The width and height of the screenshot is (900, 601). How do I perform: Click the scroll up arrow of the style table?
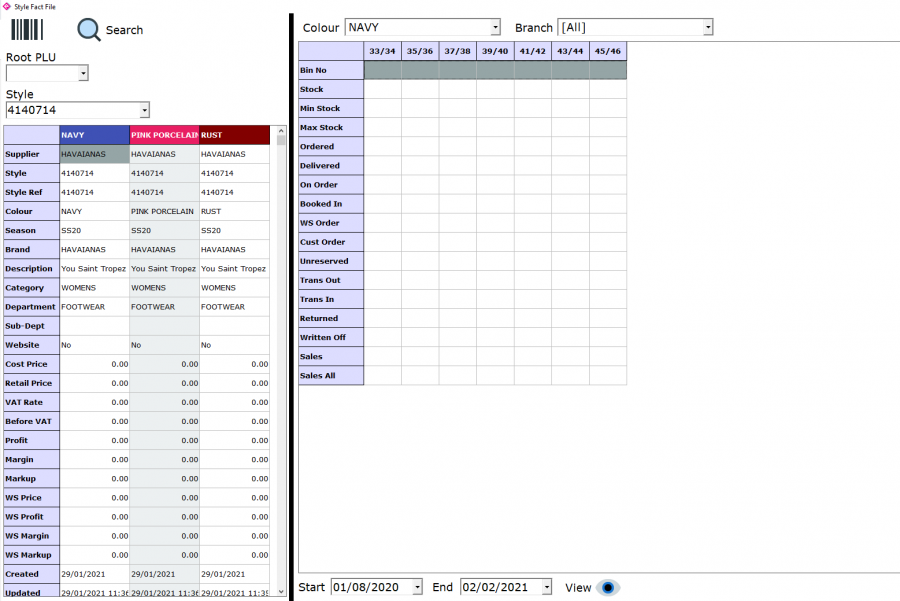[281, 131]
